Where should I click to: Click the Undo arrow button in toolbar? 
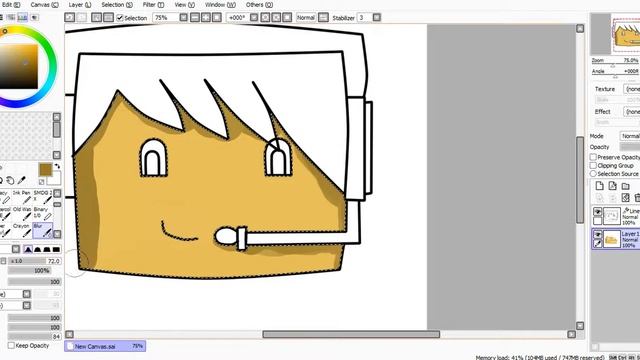click(69, 18)
